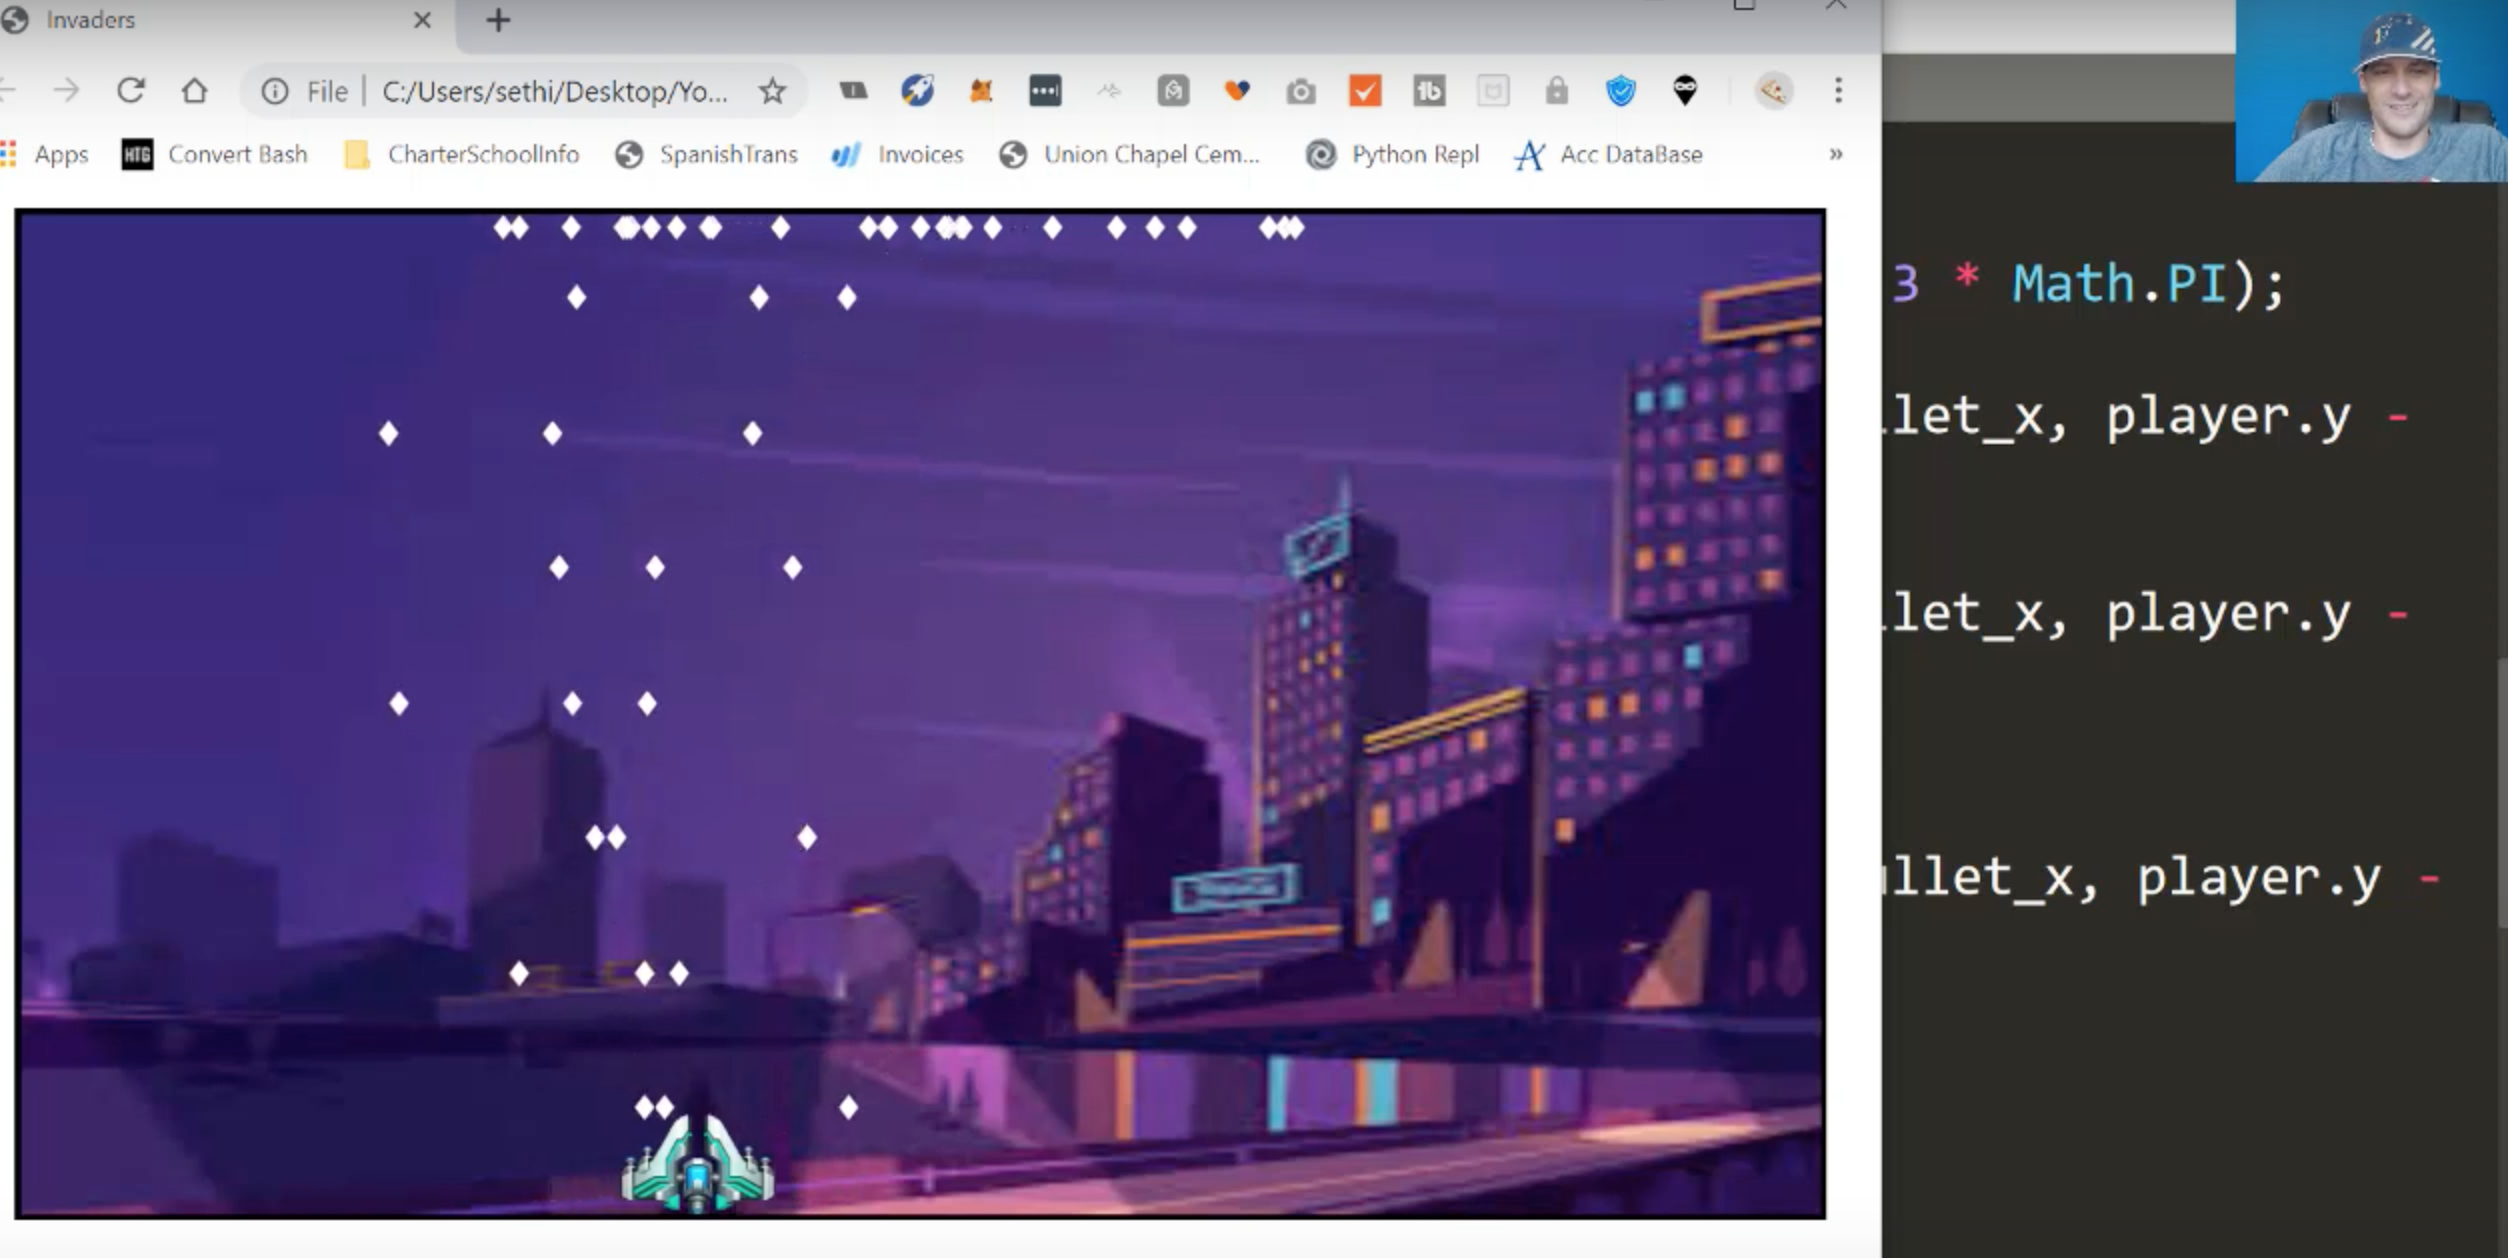Open the rocket extension icon

(x=917, y=91)
